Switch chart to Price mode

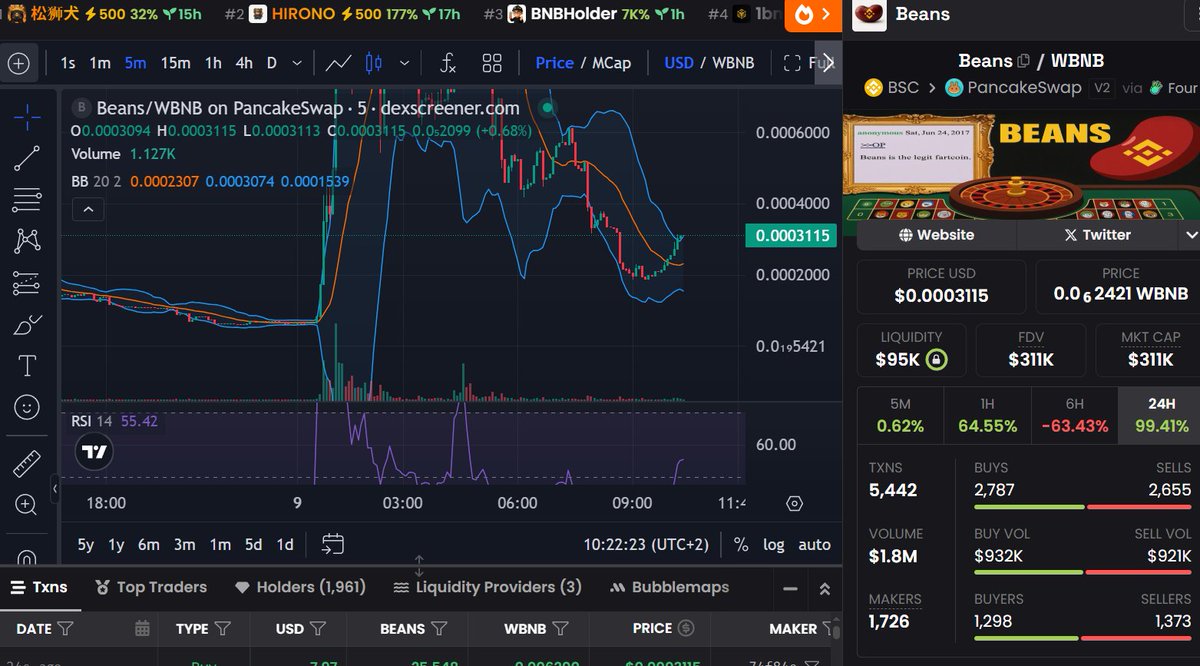tap(554, 63)
